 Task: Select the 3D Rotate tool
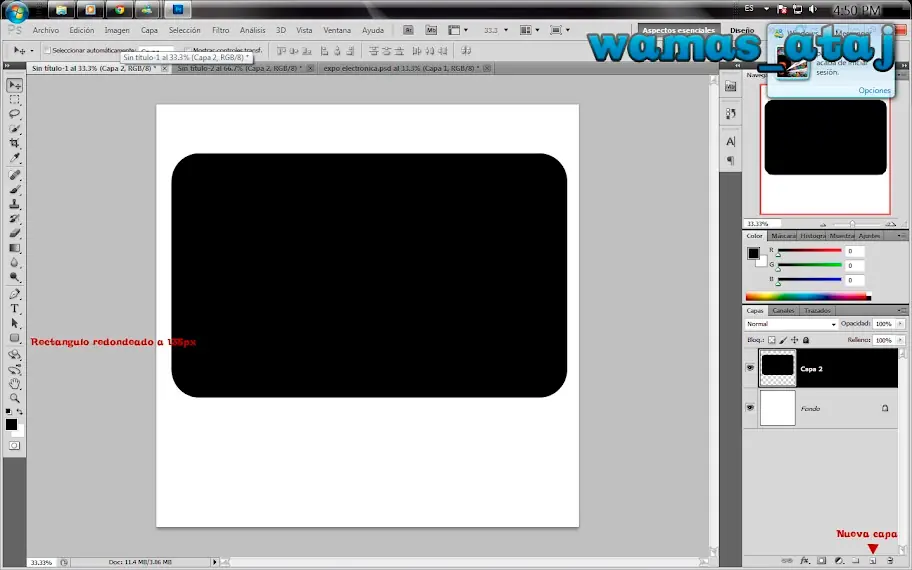(15, 355)
